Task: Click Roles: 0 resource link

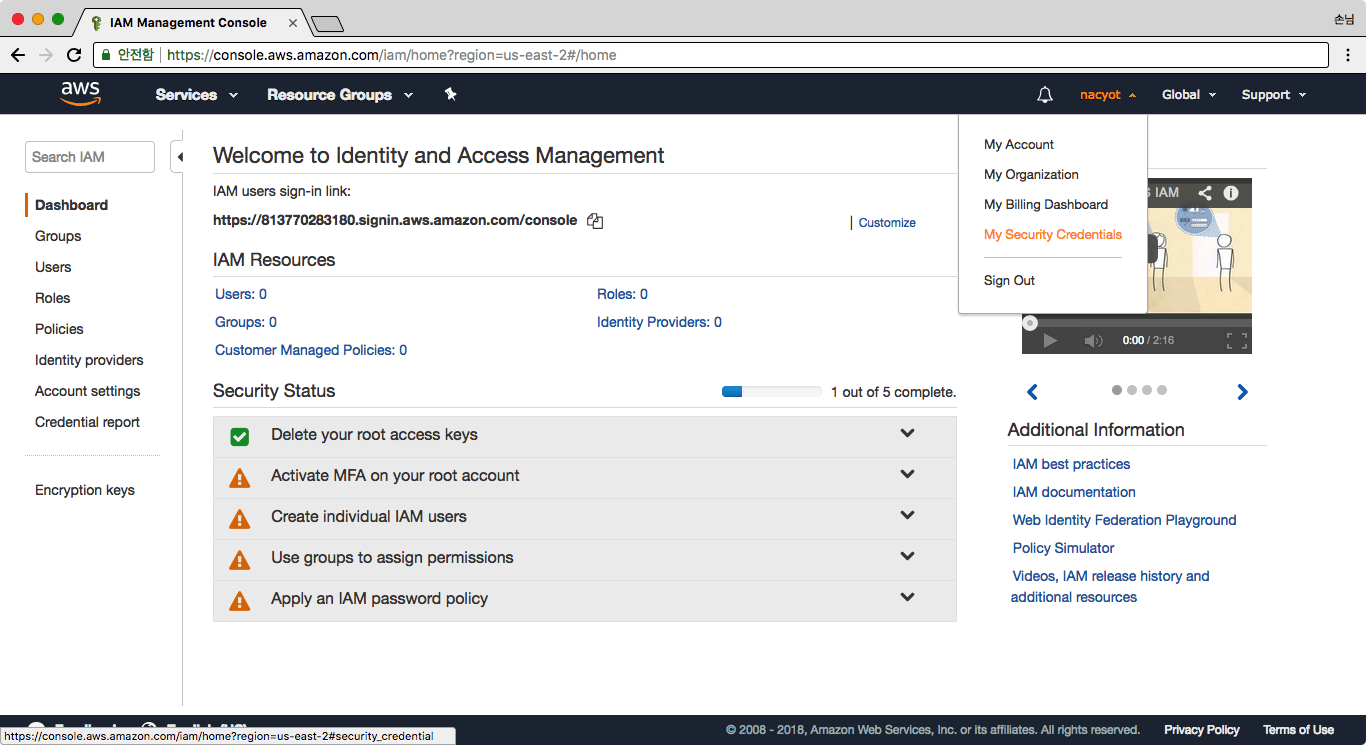Action: (622, 294)
